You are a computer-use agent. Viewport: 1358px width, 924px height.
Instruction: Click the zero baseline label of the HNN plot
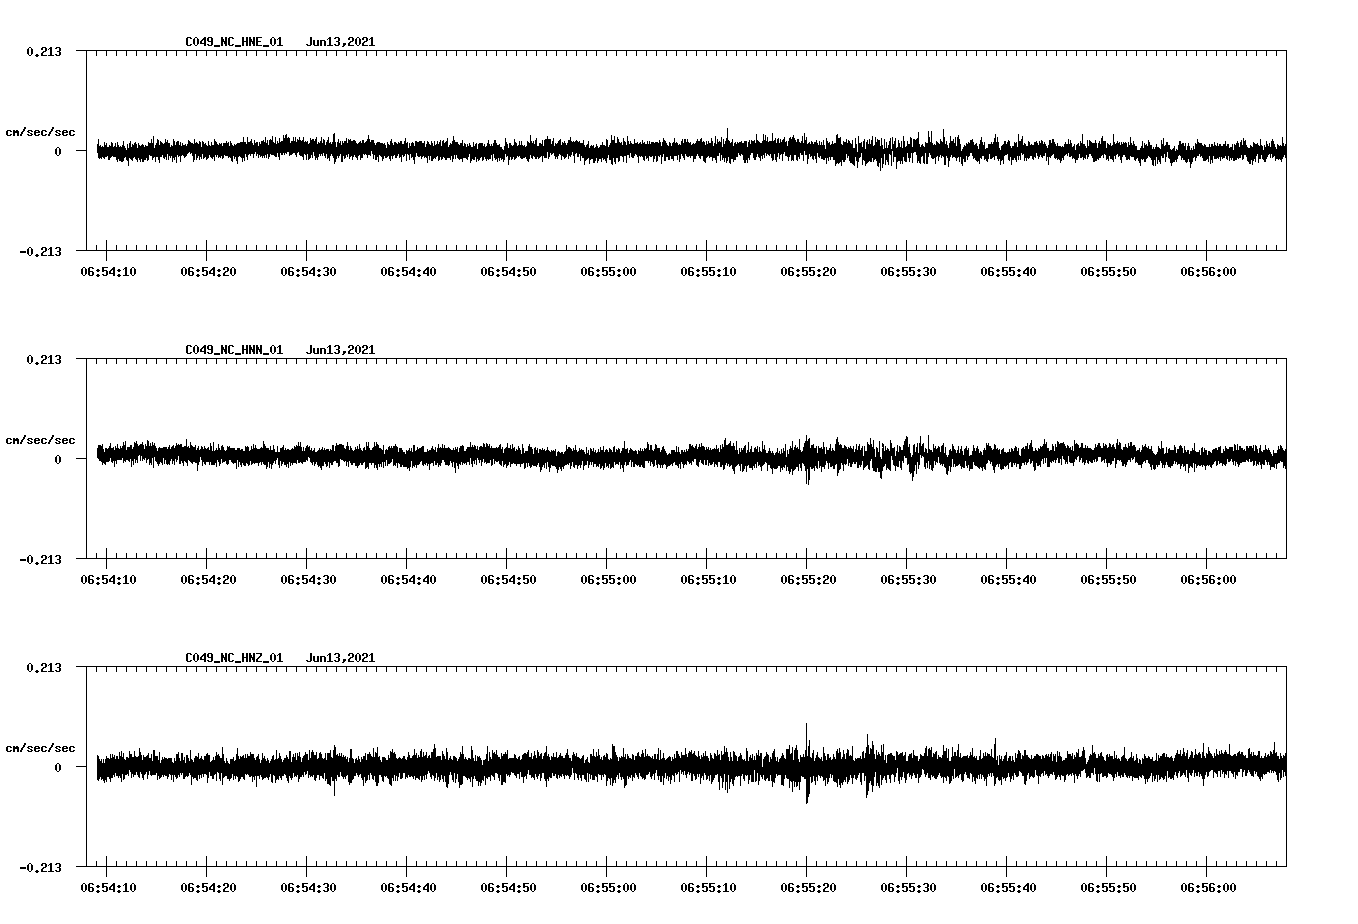pyautogui.click(x=57, y=460)
